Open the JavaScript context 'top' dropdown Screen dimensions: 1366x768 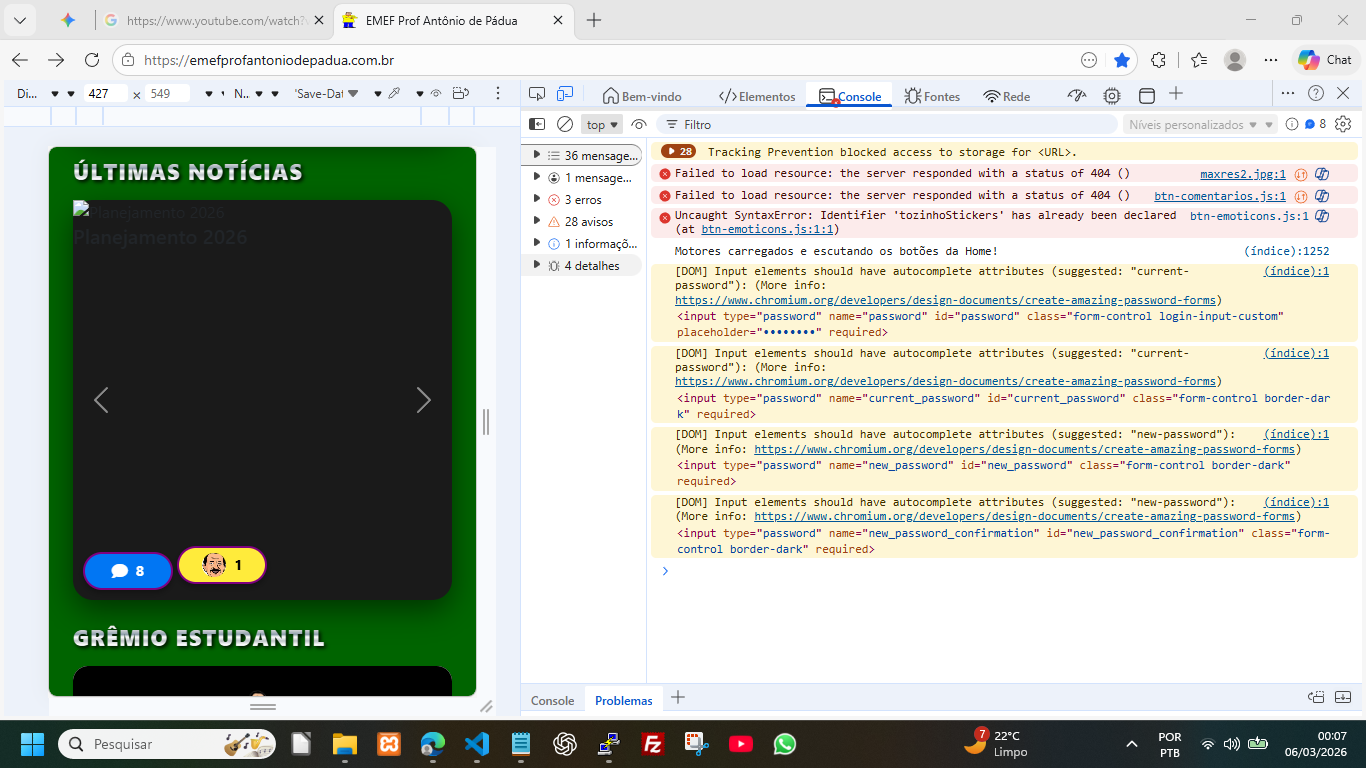coord(603,125)
